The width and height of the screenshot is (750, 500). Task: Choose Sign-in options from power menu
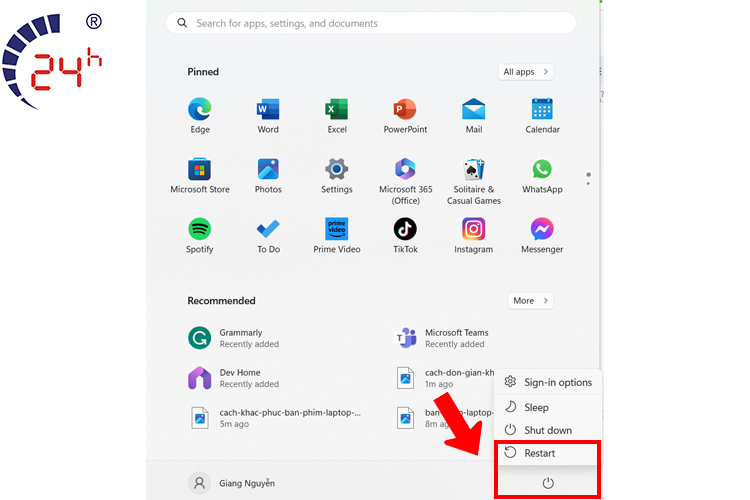(x=548, y=382)
